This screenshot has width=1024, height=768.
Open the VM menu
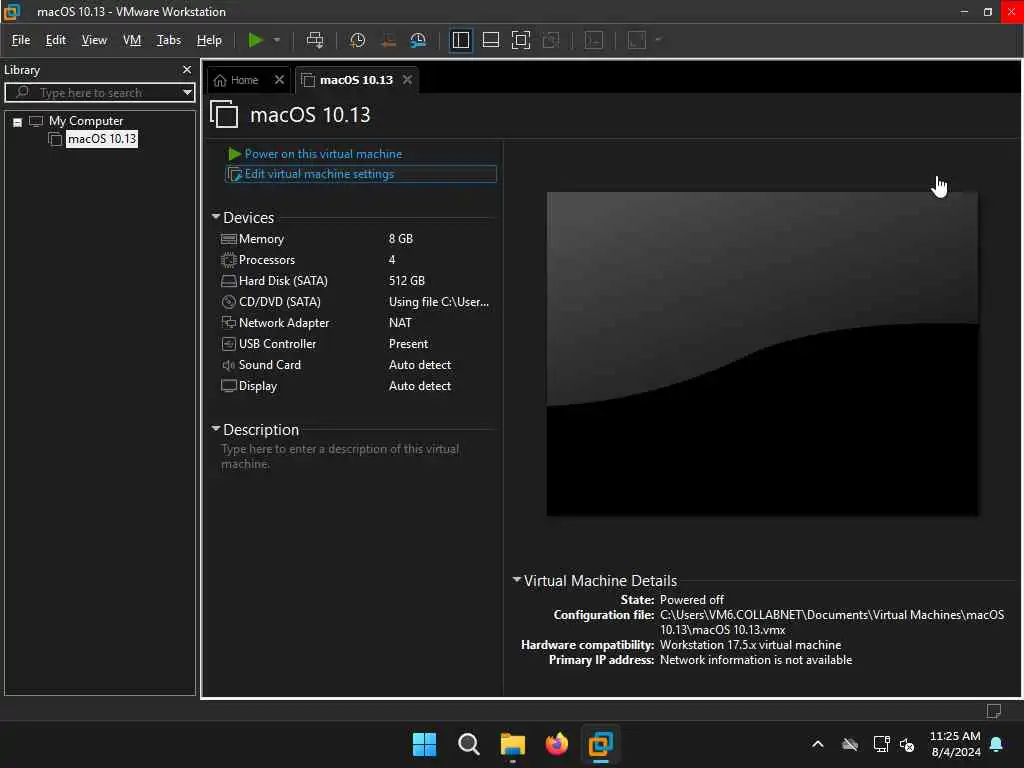point(132,40)
